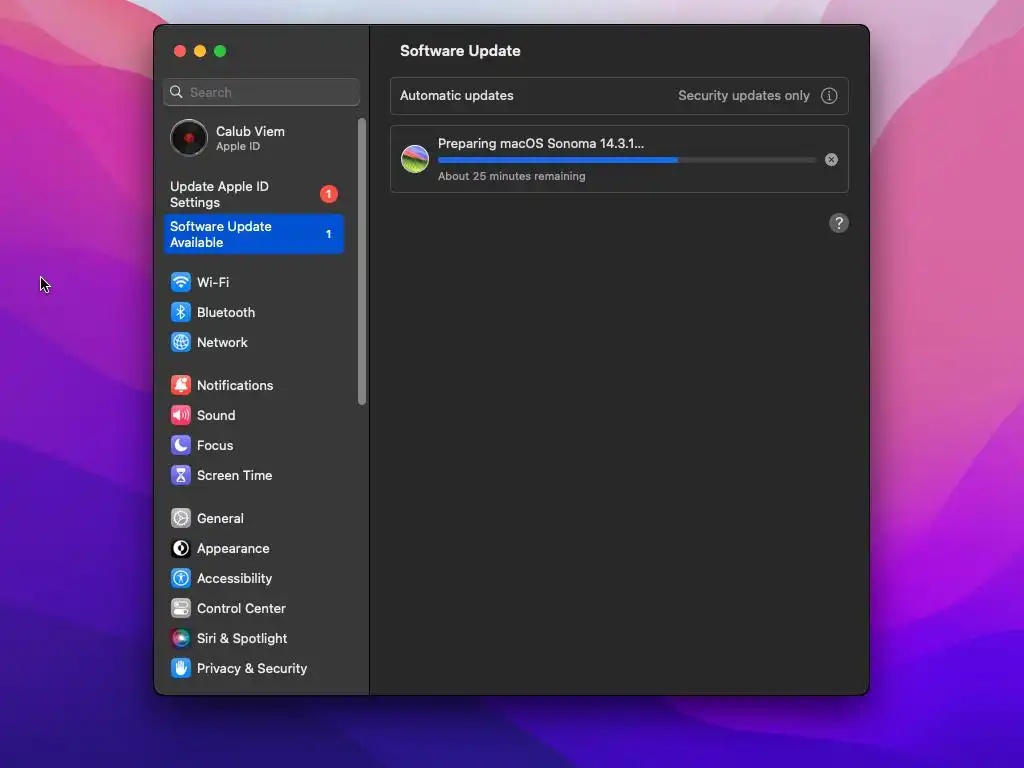
Task: Click the Sound speaker icon
Action: point(181,415)
